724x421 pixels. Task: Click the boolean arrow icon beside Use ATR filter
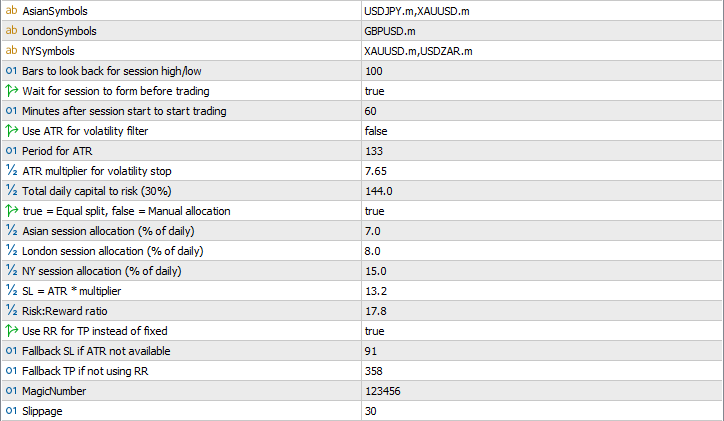(12, 131)
